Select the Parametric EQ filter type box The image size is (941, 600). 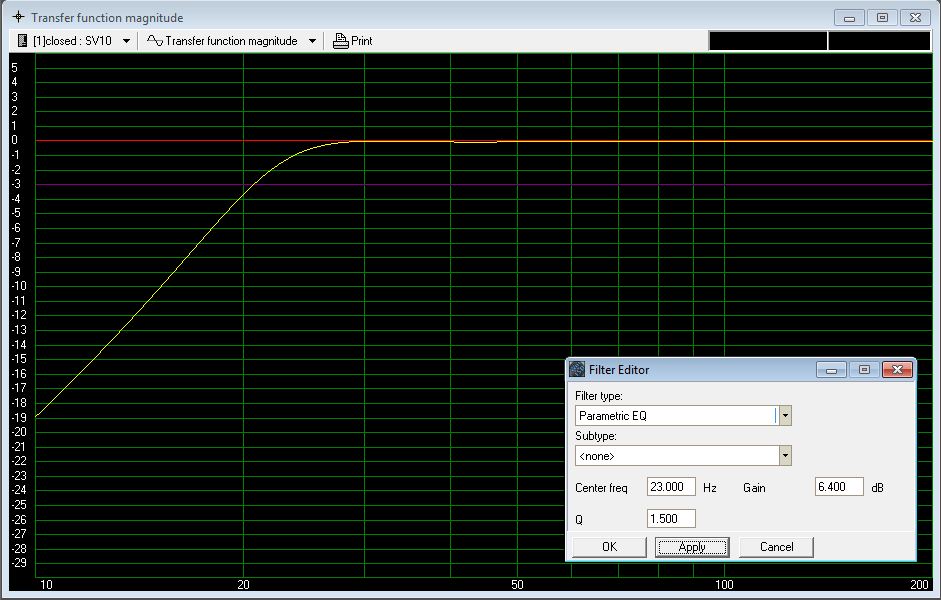pyautogui.click(x=683, y=415)
